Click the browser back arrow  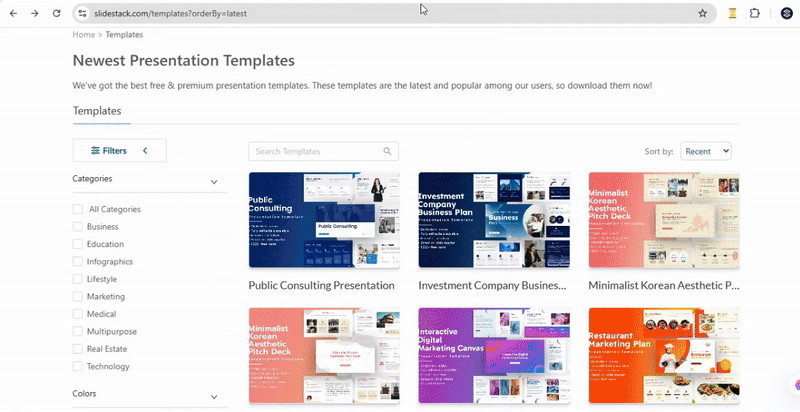point(13,14)
